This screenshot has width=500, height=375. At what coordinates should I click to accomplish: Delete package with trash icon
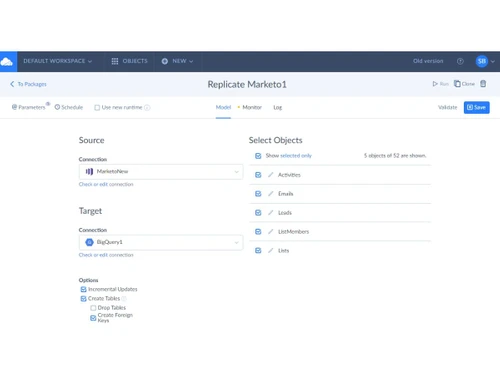click(x=483, y=84)
